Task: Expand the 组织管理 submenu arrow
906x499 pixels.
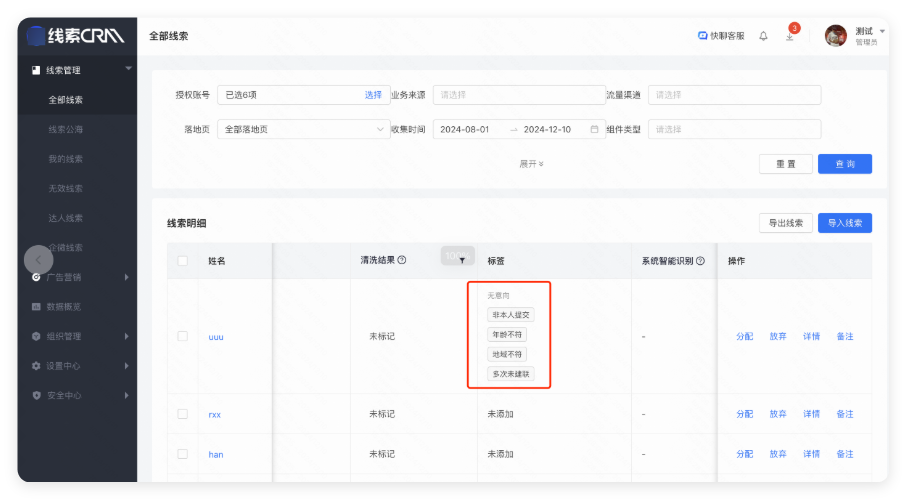Action: tap(127, 336)
